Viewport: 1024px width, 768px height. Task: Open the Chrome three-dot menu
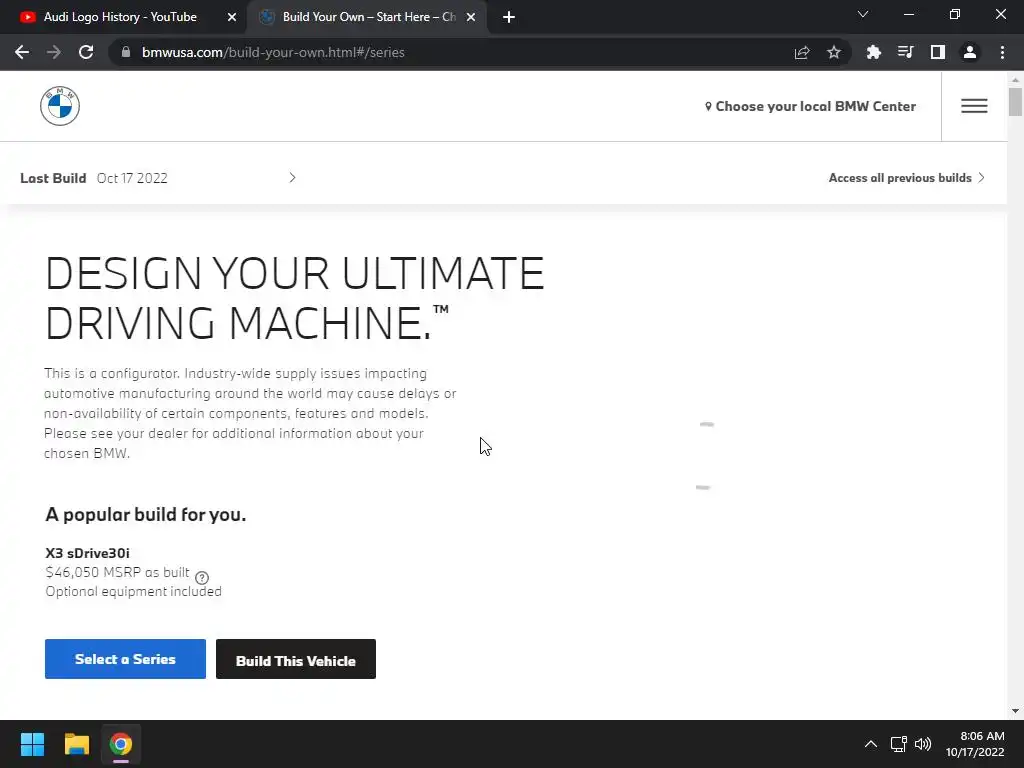pyautogui.click(x=1002, y=52)
